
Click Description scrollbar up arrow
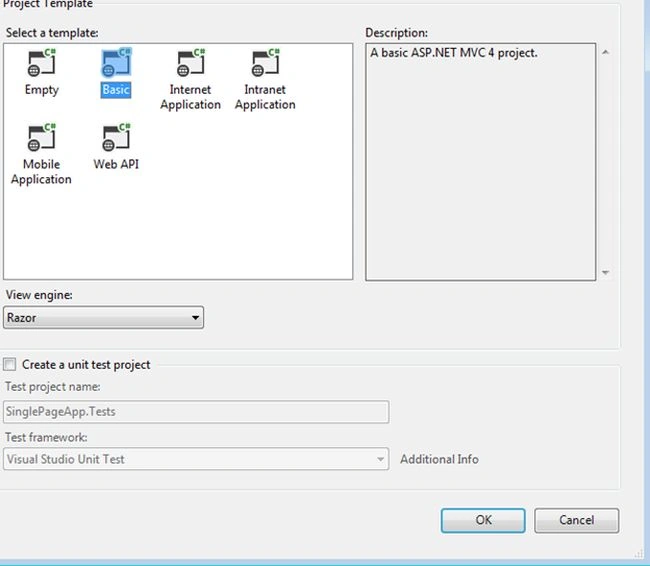tap(605, 52)
